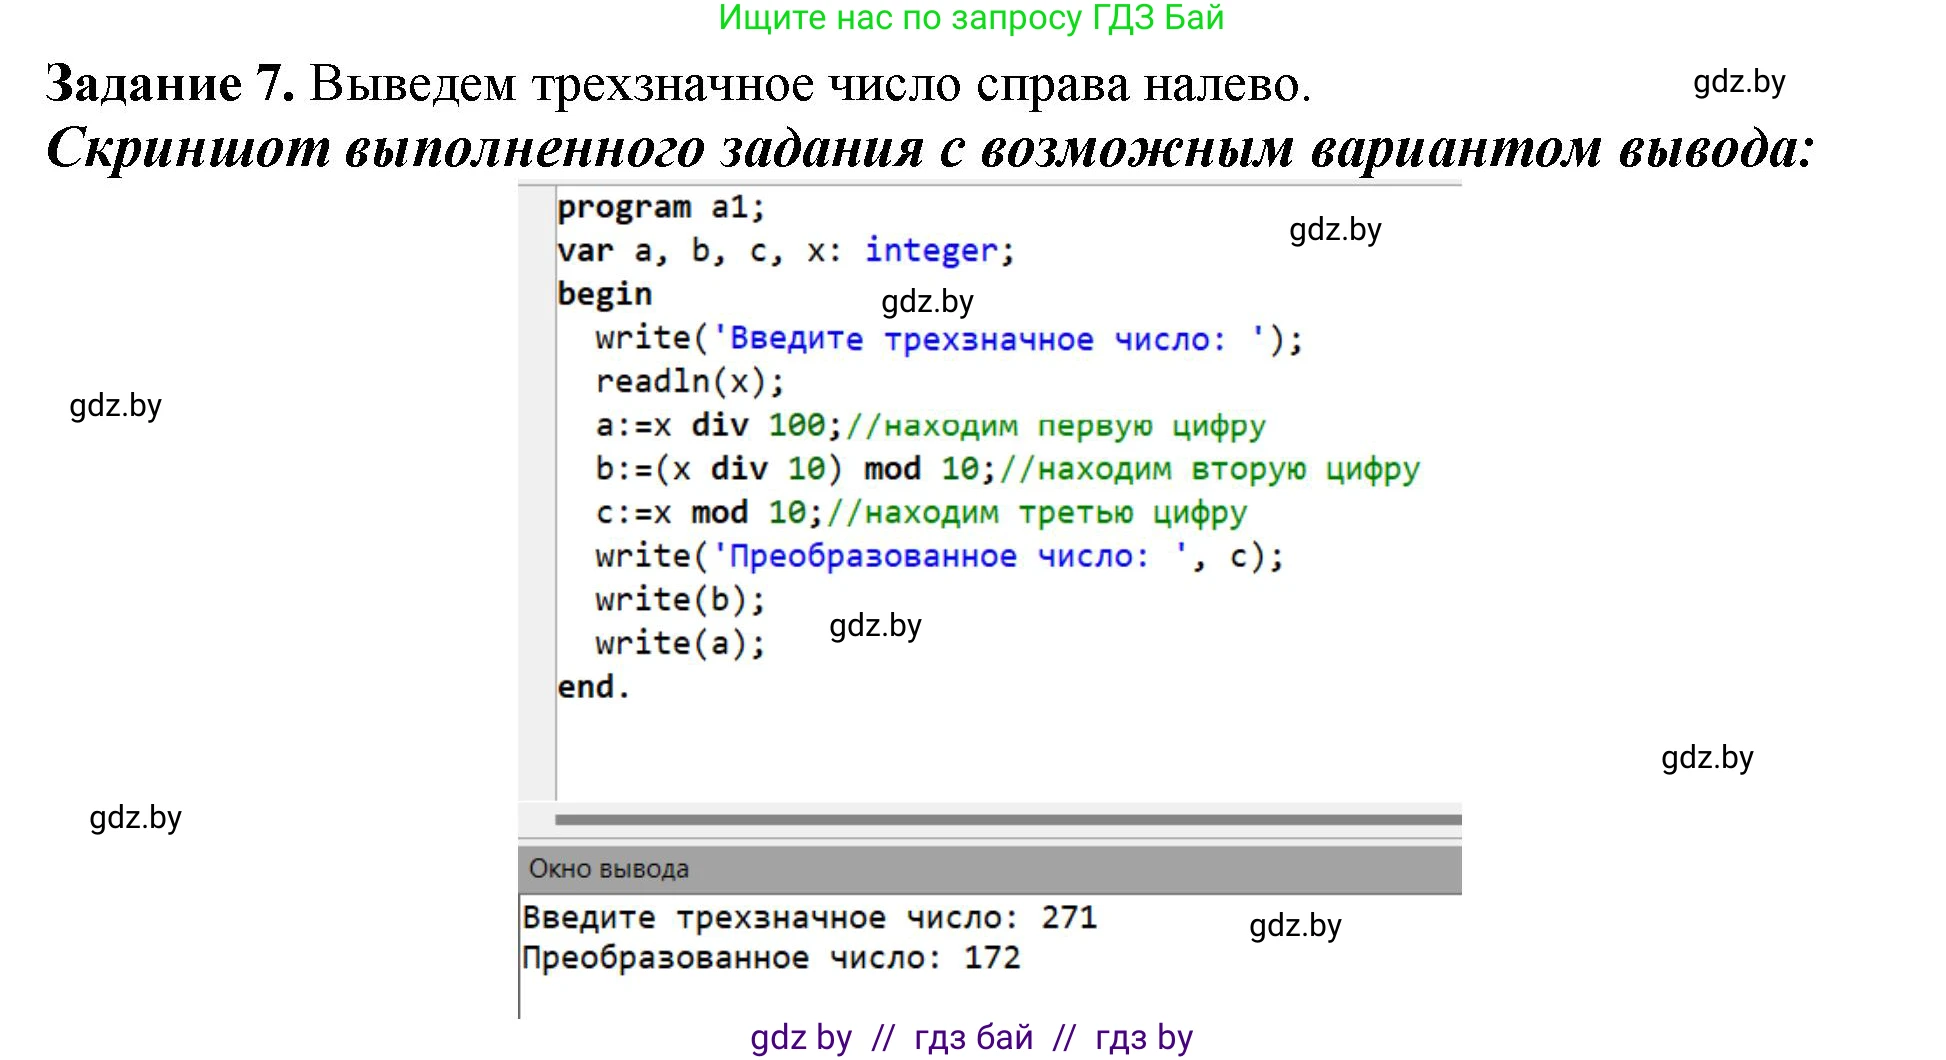Click the gdz.by watermark near top right
The image size is (1946, 1060).
[1738, 84]
